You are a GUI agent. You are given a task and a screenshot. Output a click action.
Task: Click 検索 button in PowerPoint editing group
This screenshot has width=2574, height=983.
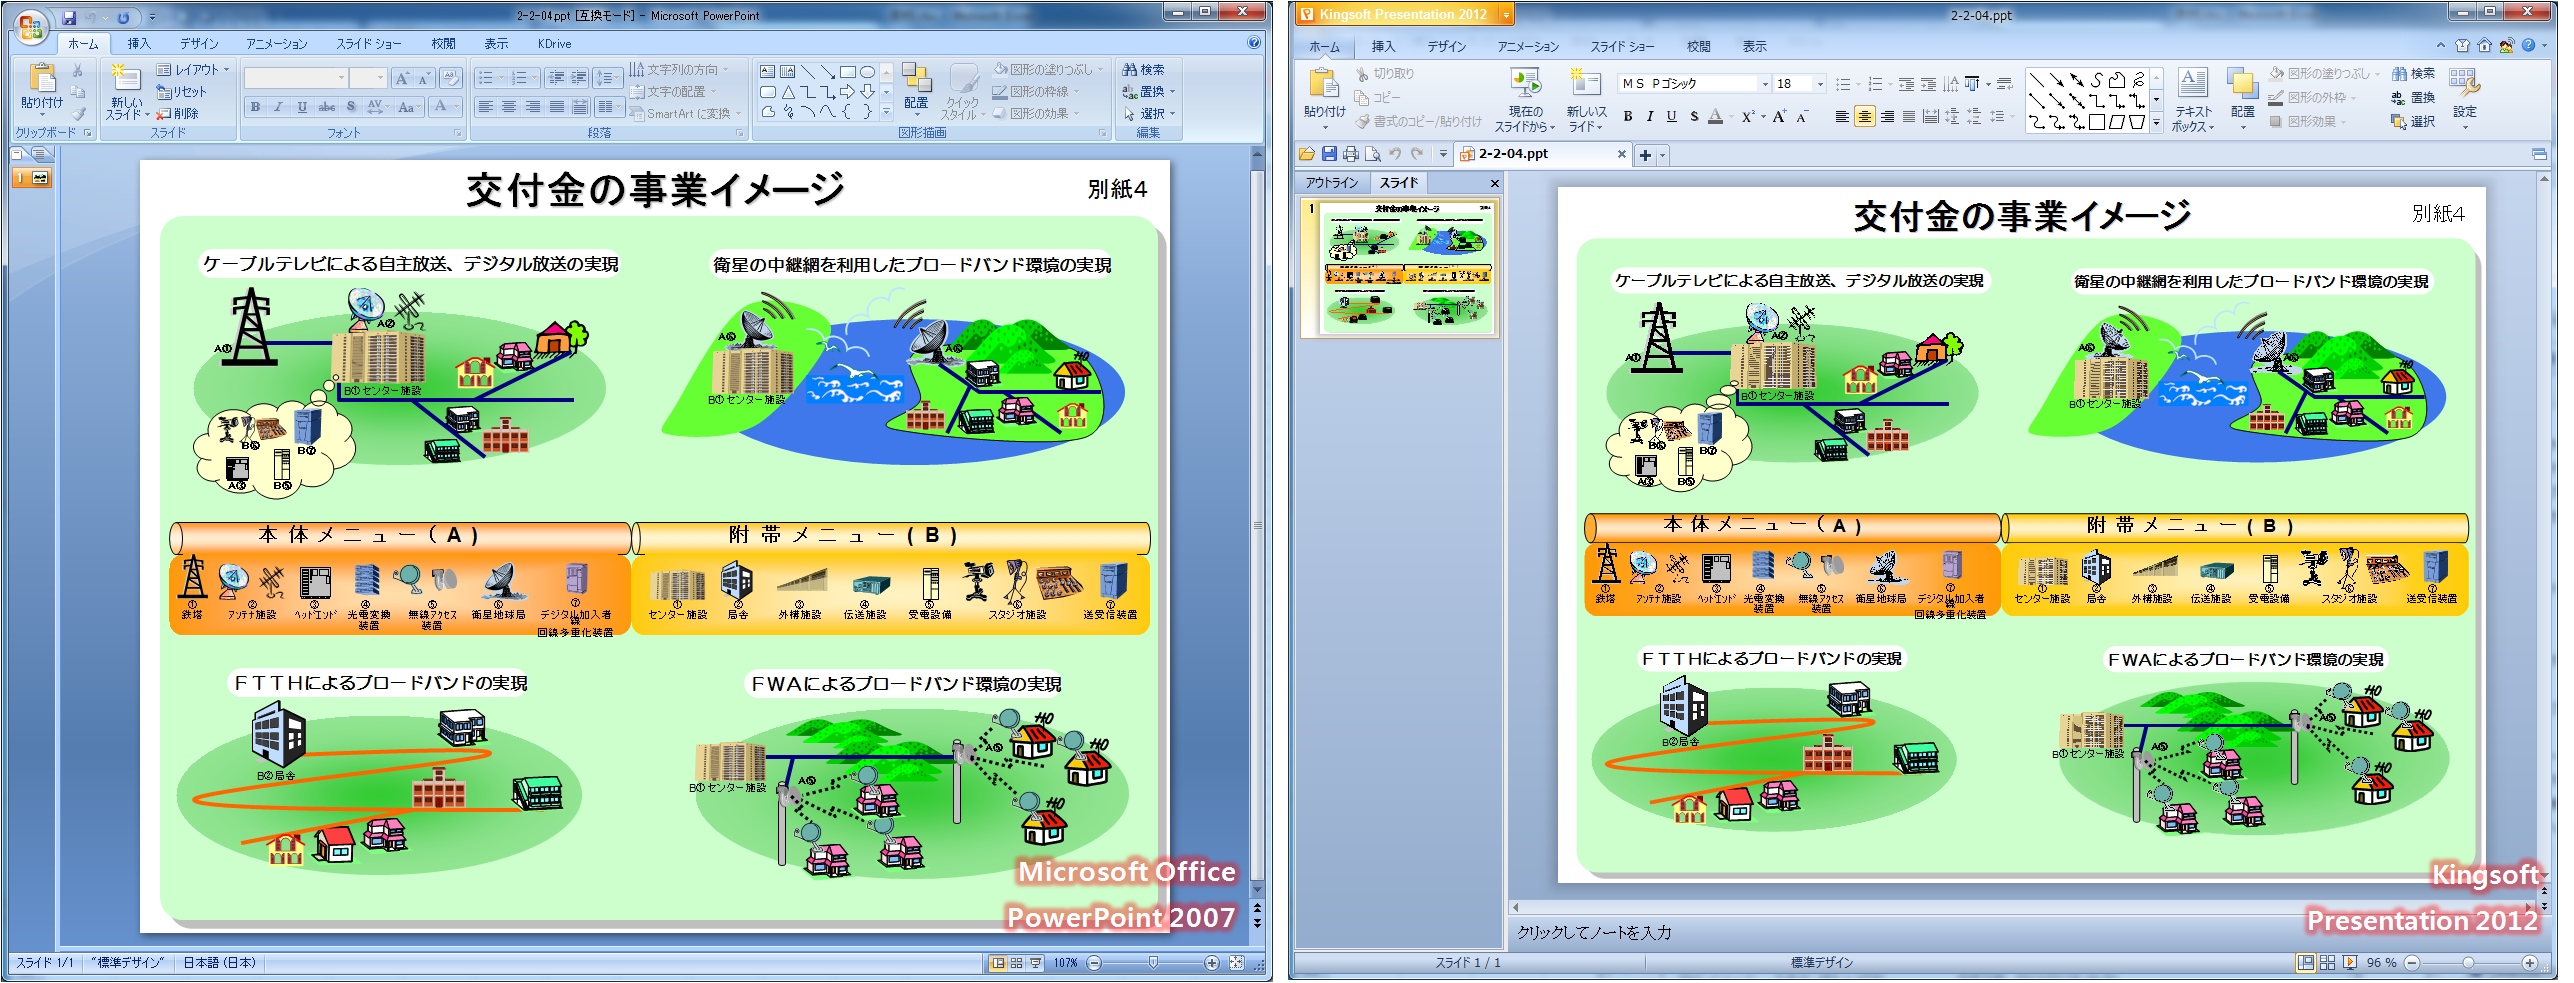1144,70
